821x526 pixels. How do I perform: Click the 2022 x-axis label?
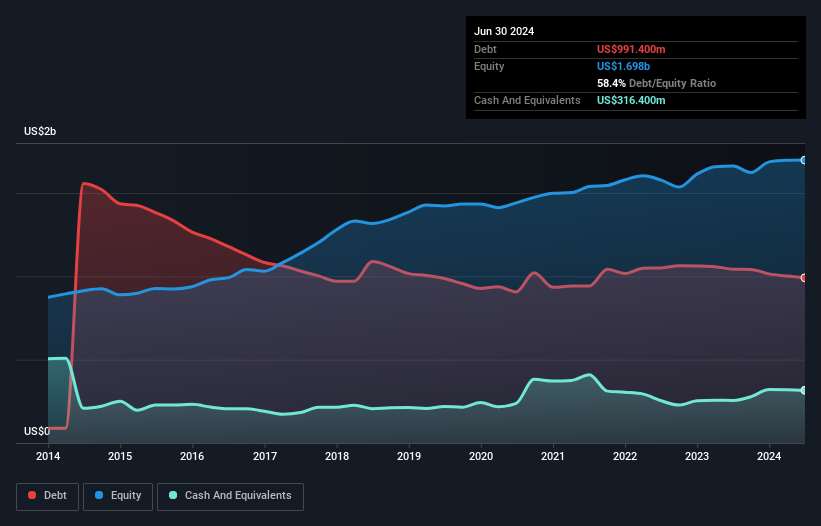(625, 456)
